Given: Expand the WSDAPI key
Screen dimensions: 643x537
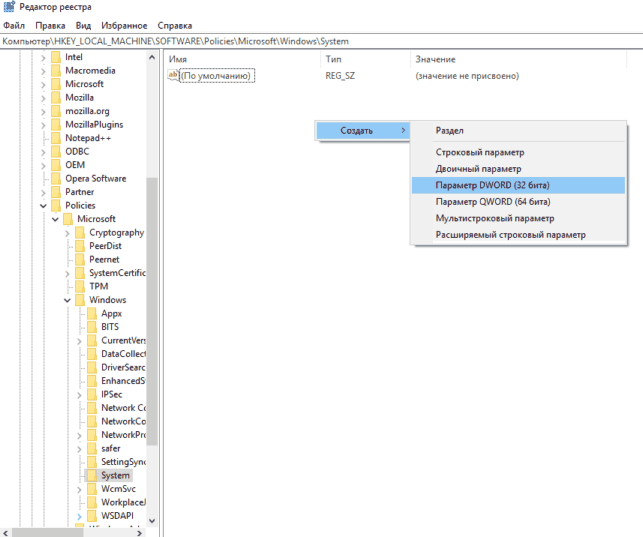Looking at the screenshot, I should [79, 517].
